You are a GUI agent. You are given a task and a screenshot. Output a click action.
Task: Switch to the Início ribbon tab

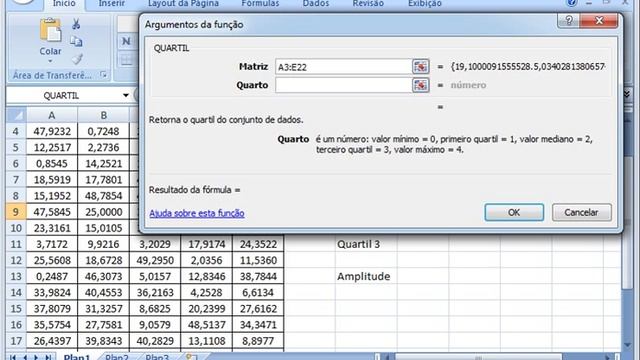click(64, 4)
